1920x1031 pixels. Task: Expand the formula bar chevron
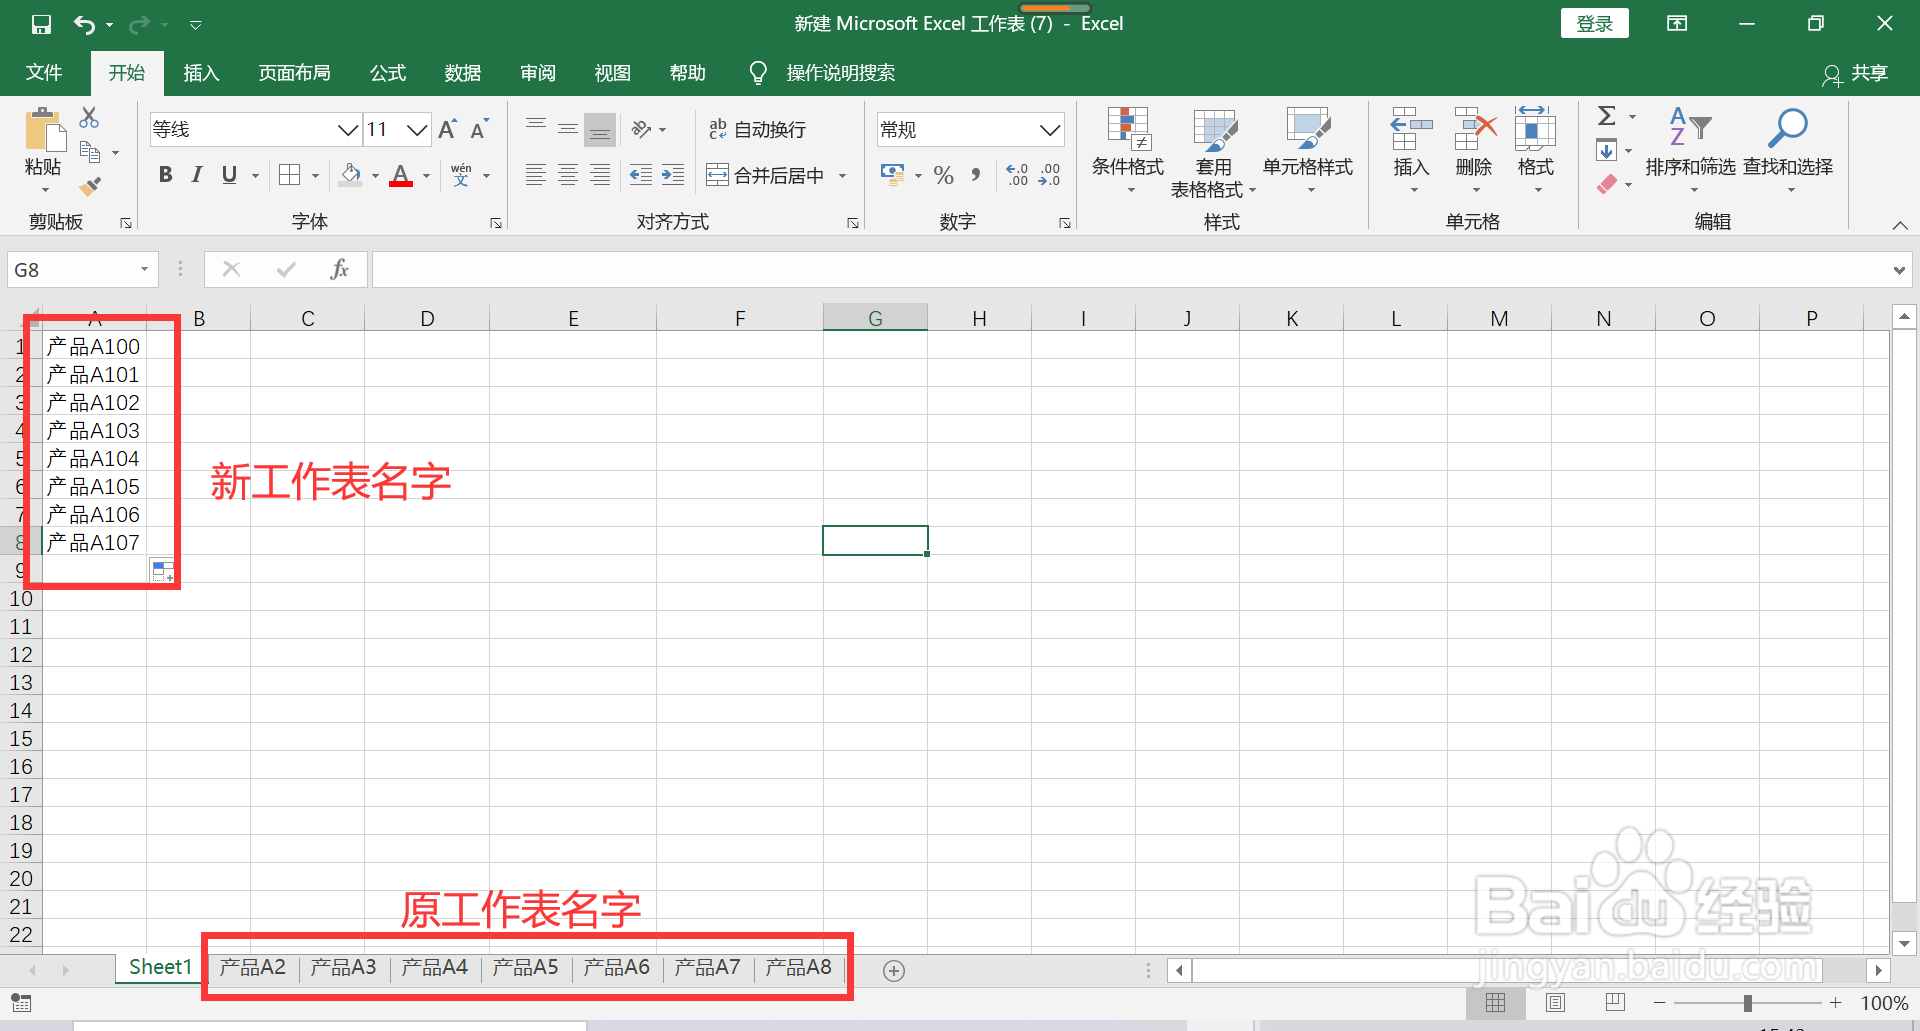(x=1899, y=270)
